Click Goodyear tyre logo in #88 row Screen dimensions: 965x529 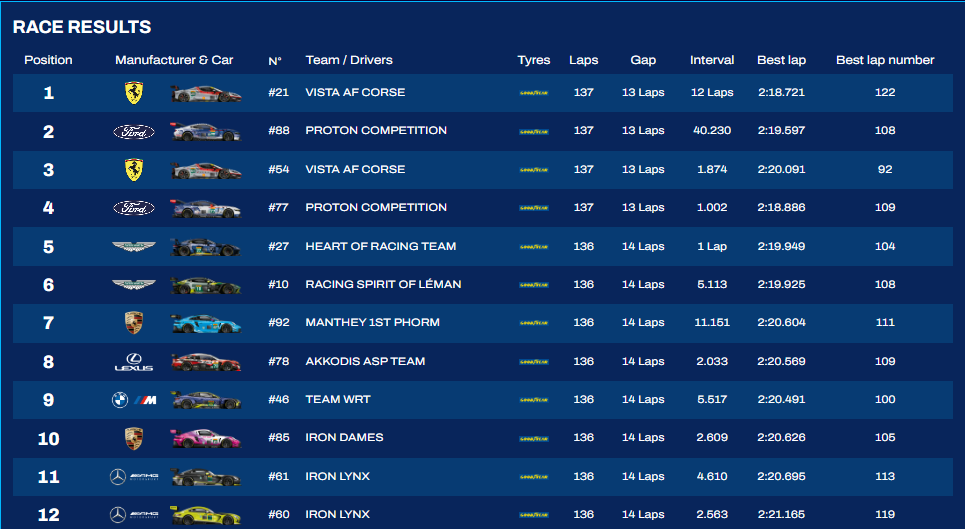click(x=534, y=132)
